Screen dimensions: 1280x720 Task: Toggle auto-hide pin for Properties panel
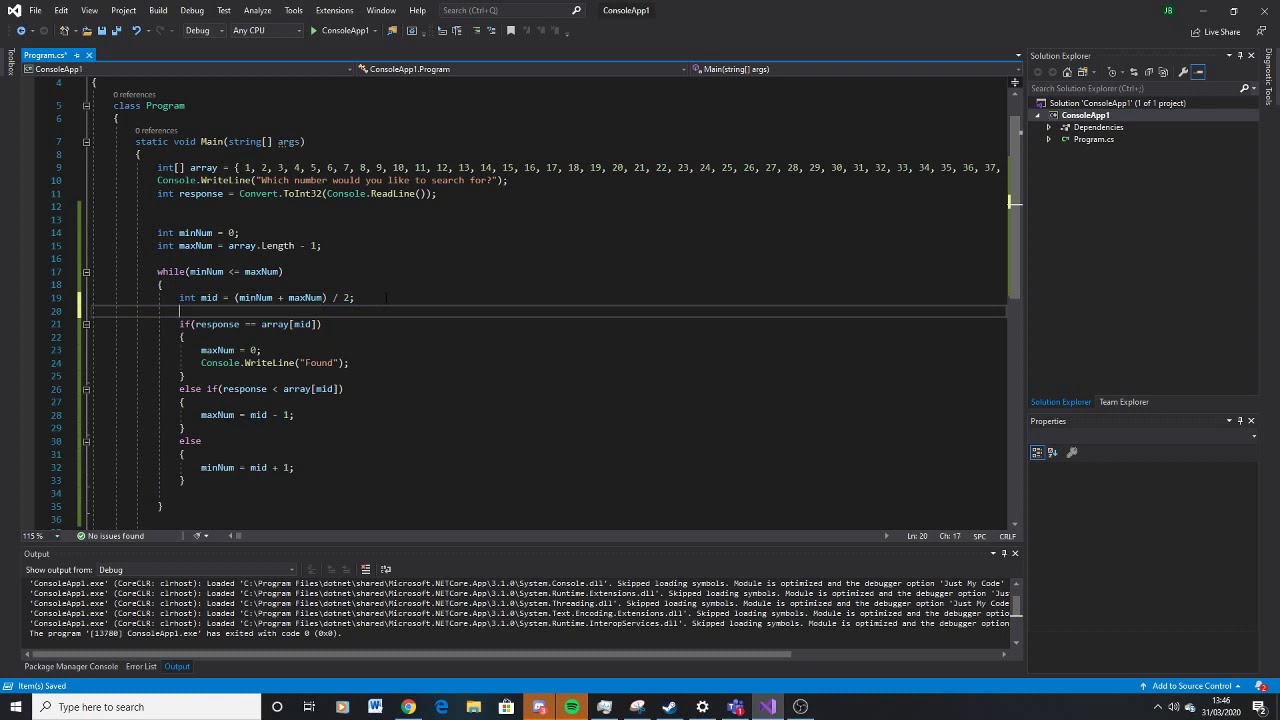1240,421
